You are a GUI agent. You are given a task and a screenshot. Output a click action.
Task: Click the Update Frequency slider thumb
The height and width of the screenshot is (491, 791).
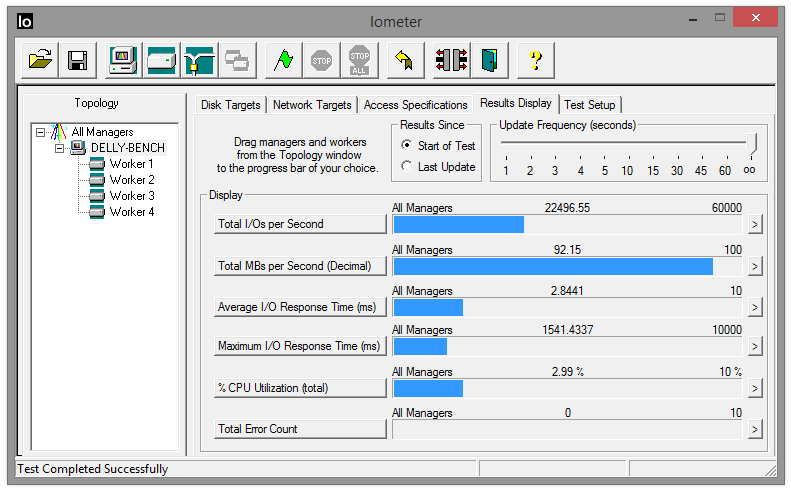752,143
